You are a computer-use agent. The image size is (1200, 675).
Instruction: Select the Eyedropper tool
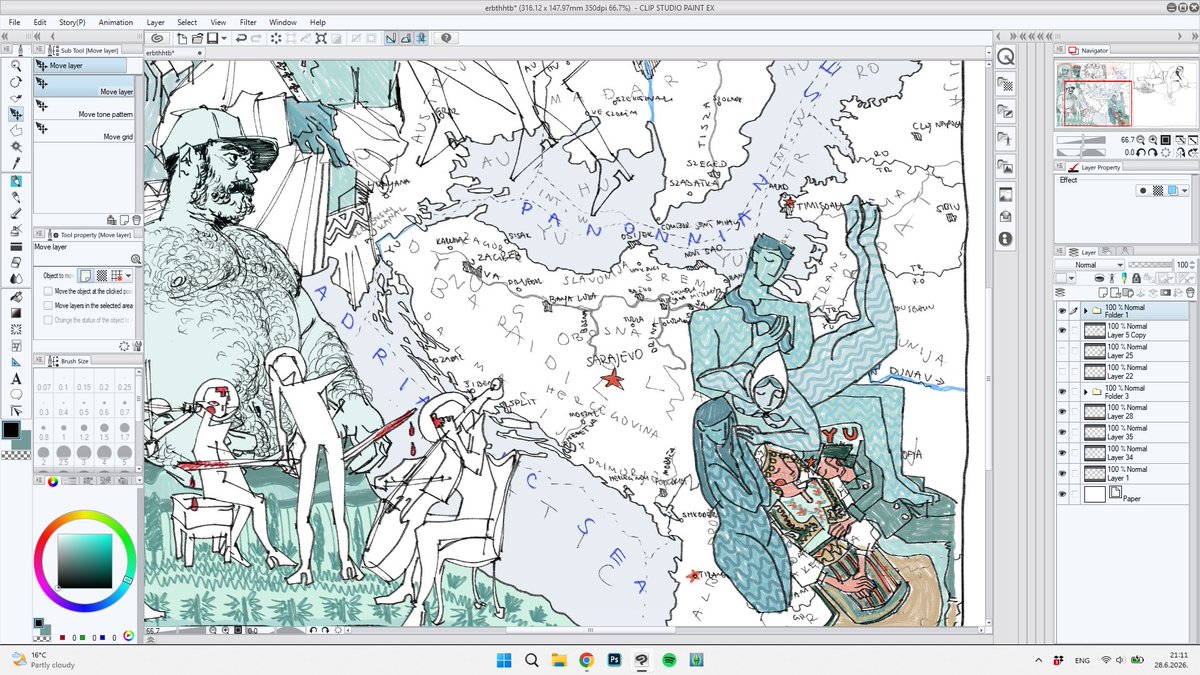pos(16,162)
